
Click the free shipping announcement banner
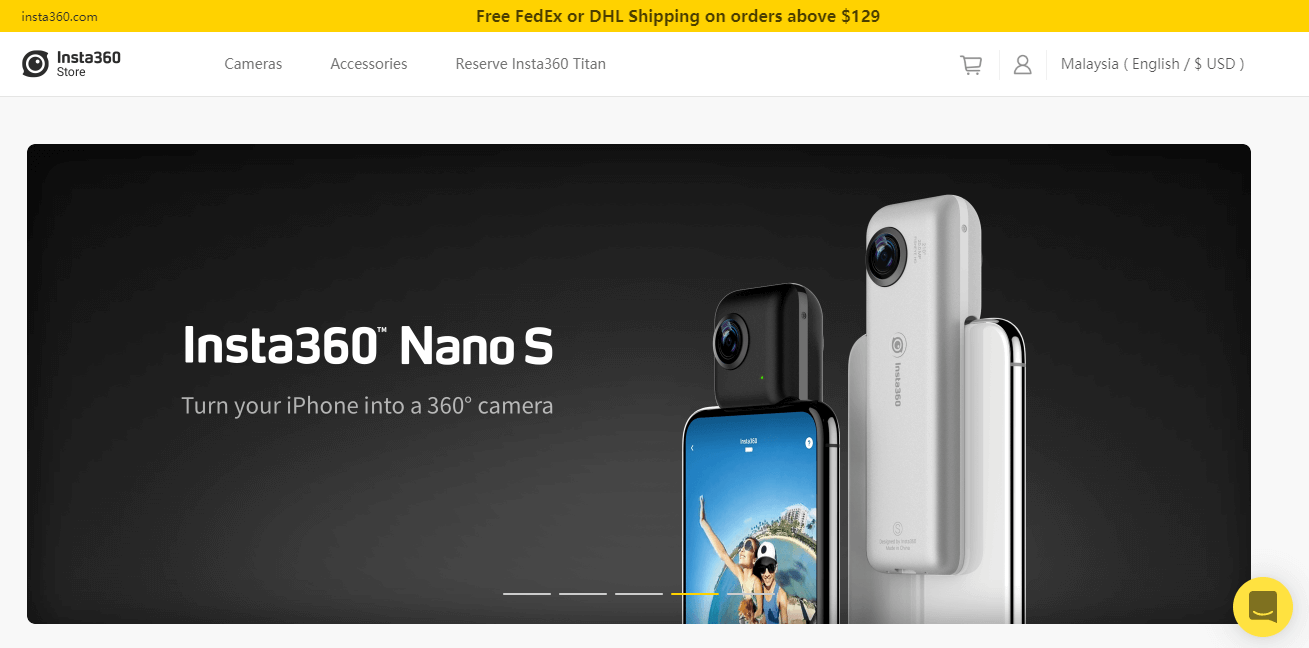[x=678, y=16]
